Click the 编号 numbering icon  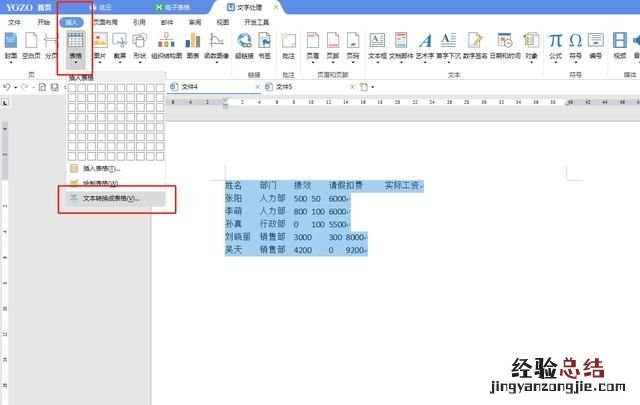[x=596, y=41]
